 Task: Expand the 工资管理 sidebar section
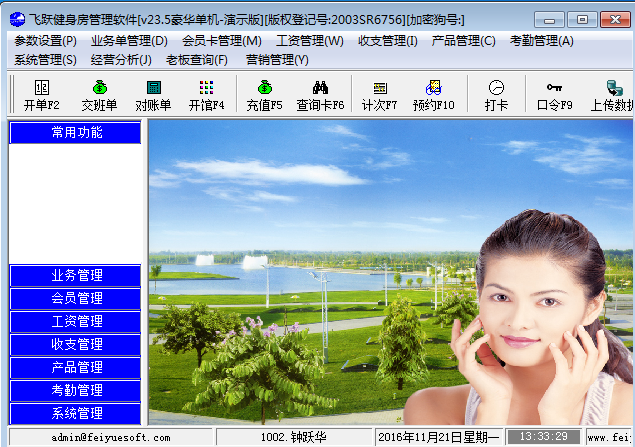click(x=75, y=321)
